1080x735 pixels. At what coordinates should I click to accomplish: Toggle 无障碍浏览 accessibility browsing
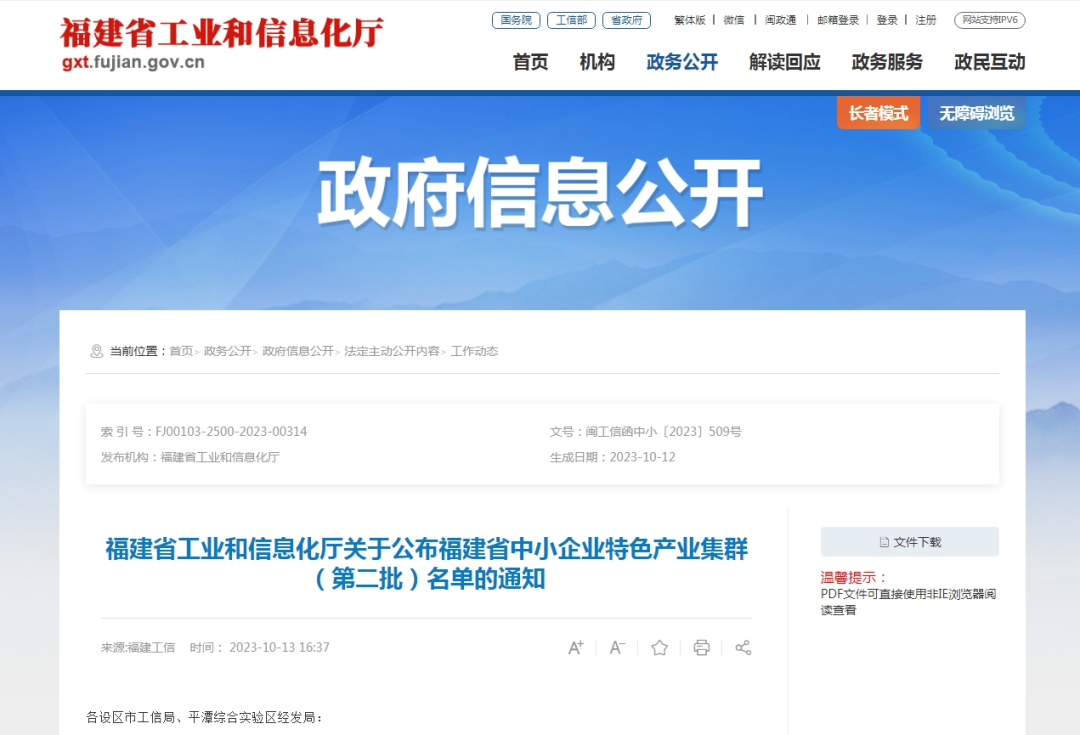point(977,113)
